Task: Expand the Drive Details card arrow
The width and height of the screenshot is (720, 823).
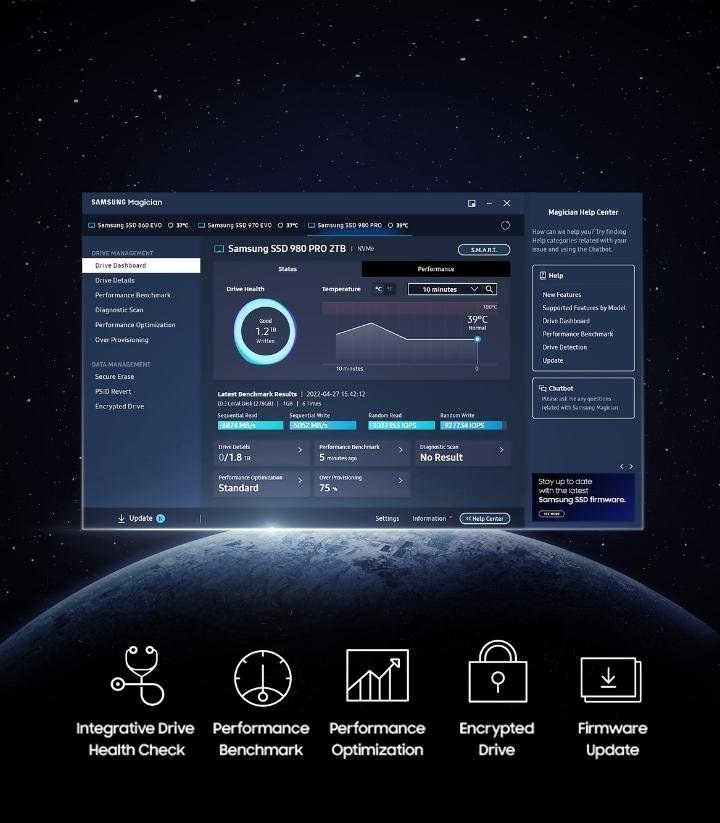Action: (x=300, y=451)
